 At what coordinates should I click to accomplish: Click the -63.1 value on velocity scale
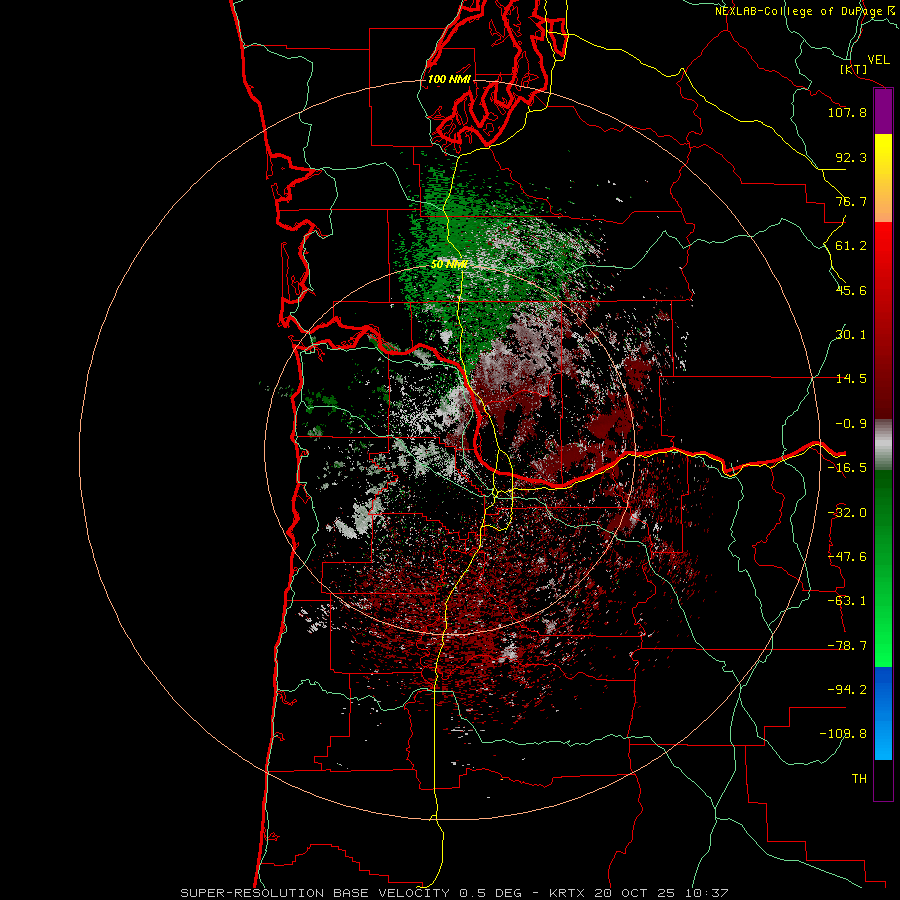pyautogui.click(x=847, y=601)
